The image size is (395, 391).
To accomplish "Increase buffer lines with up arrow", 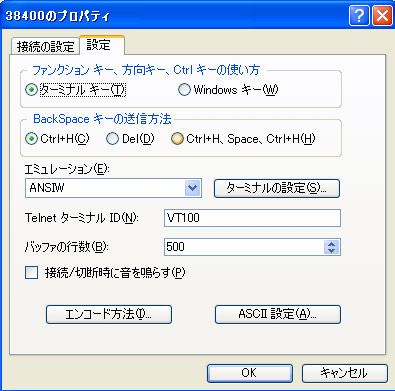I will pyautogui.click(x=331, y=244).
